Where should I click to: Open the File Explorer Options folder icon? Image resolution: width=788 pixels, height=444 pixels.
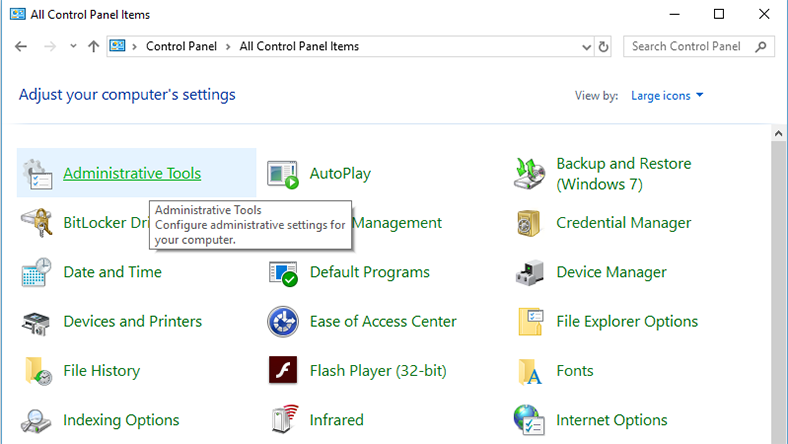(x=531, y=321)
